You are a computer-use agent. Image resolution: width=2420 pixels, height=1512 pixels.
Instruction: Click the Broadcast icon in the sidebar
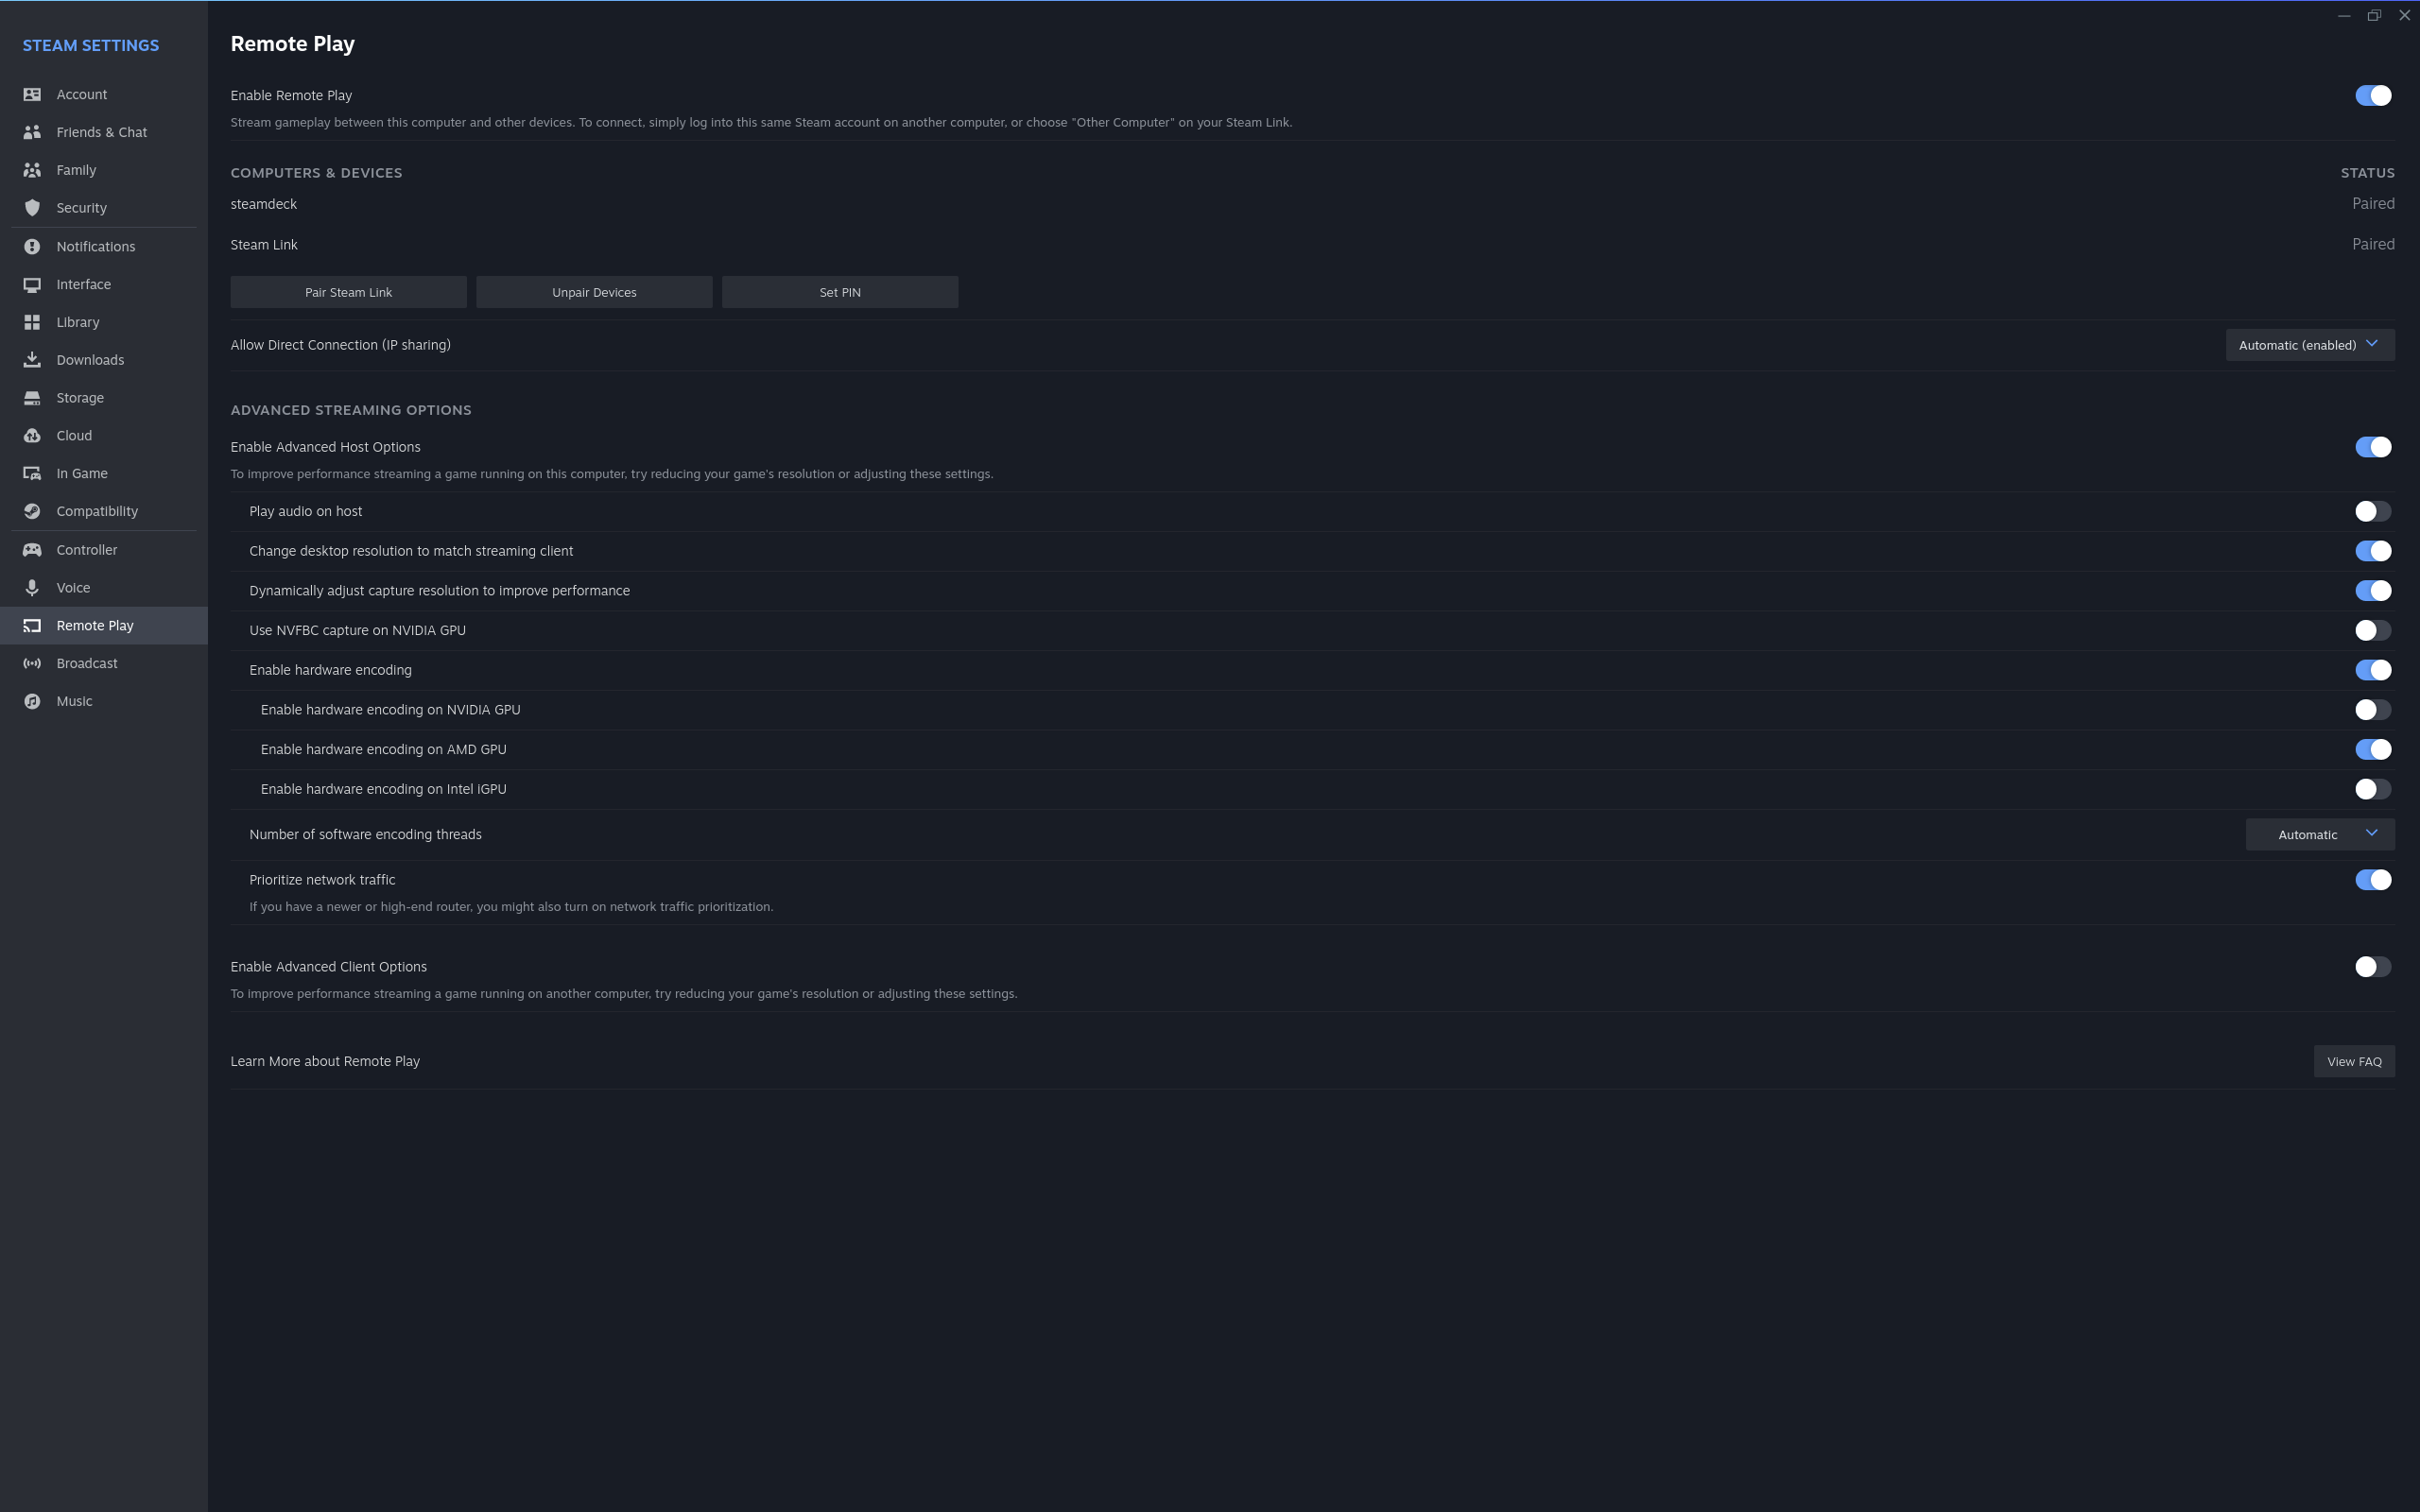click(32, 663)
